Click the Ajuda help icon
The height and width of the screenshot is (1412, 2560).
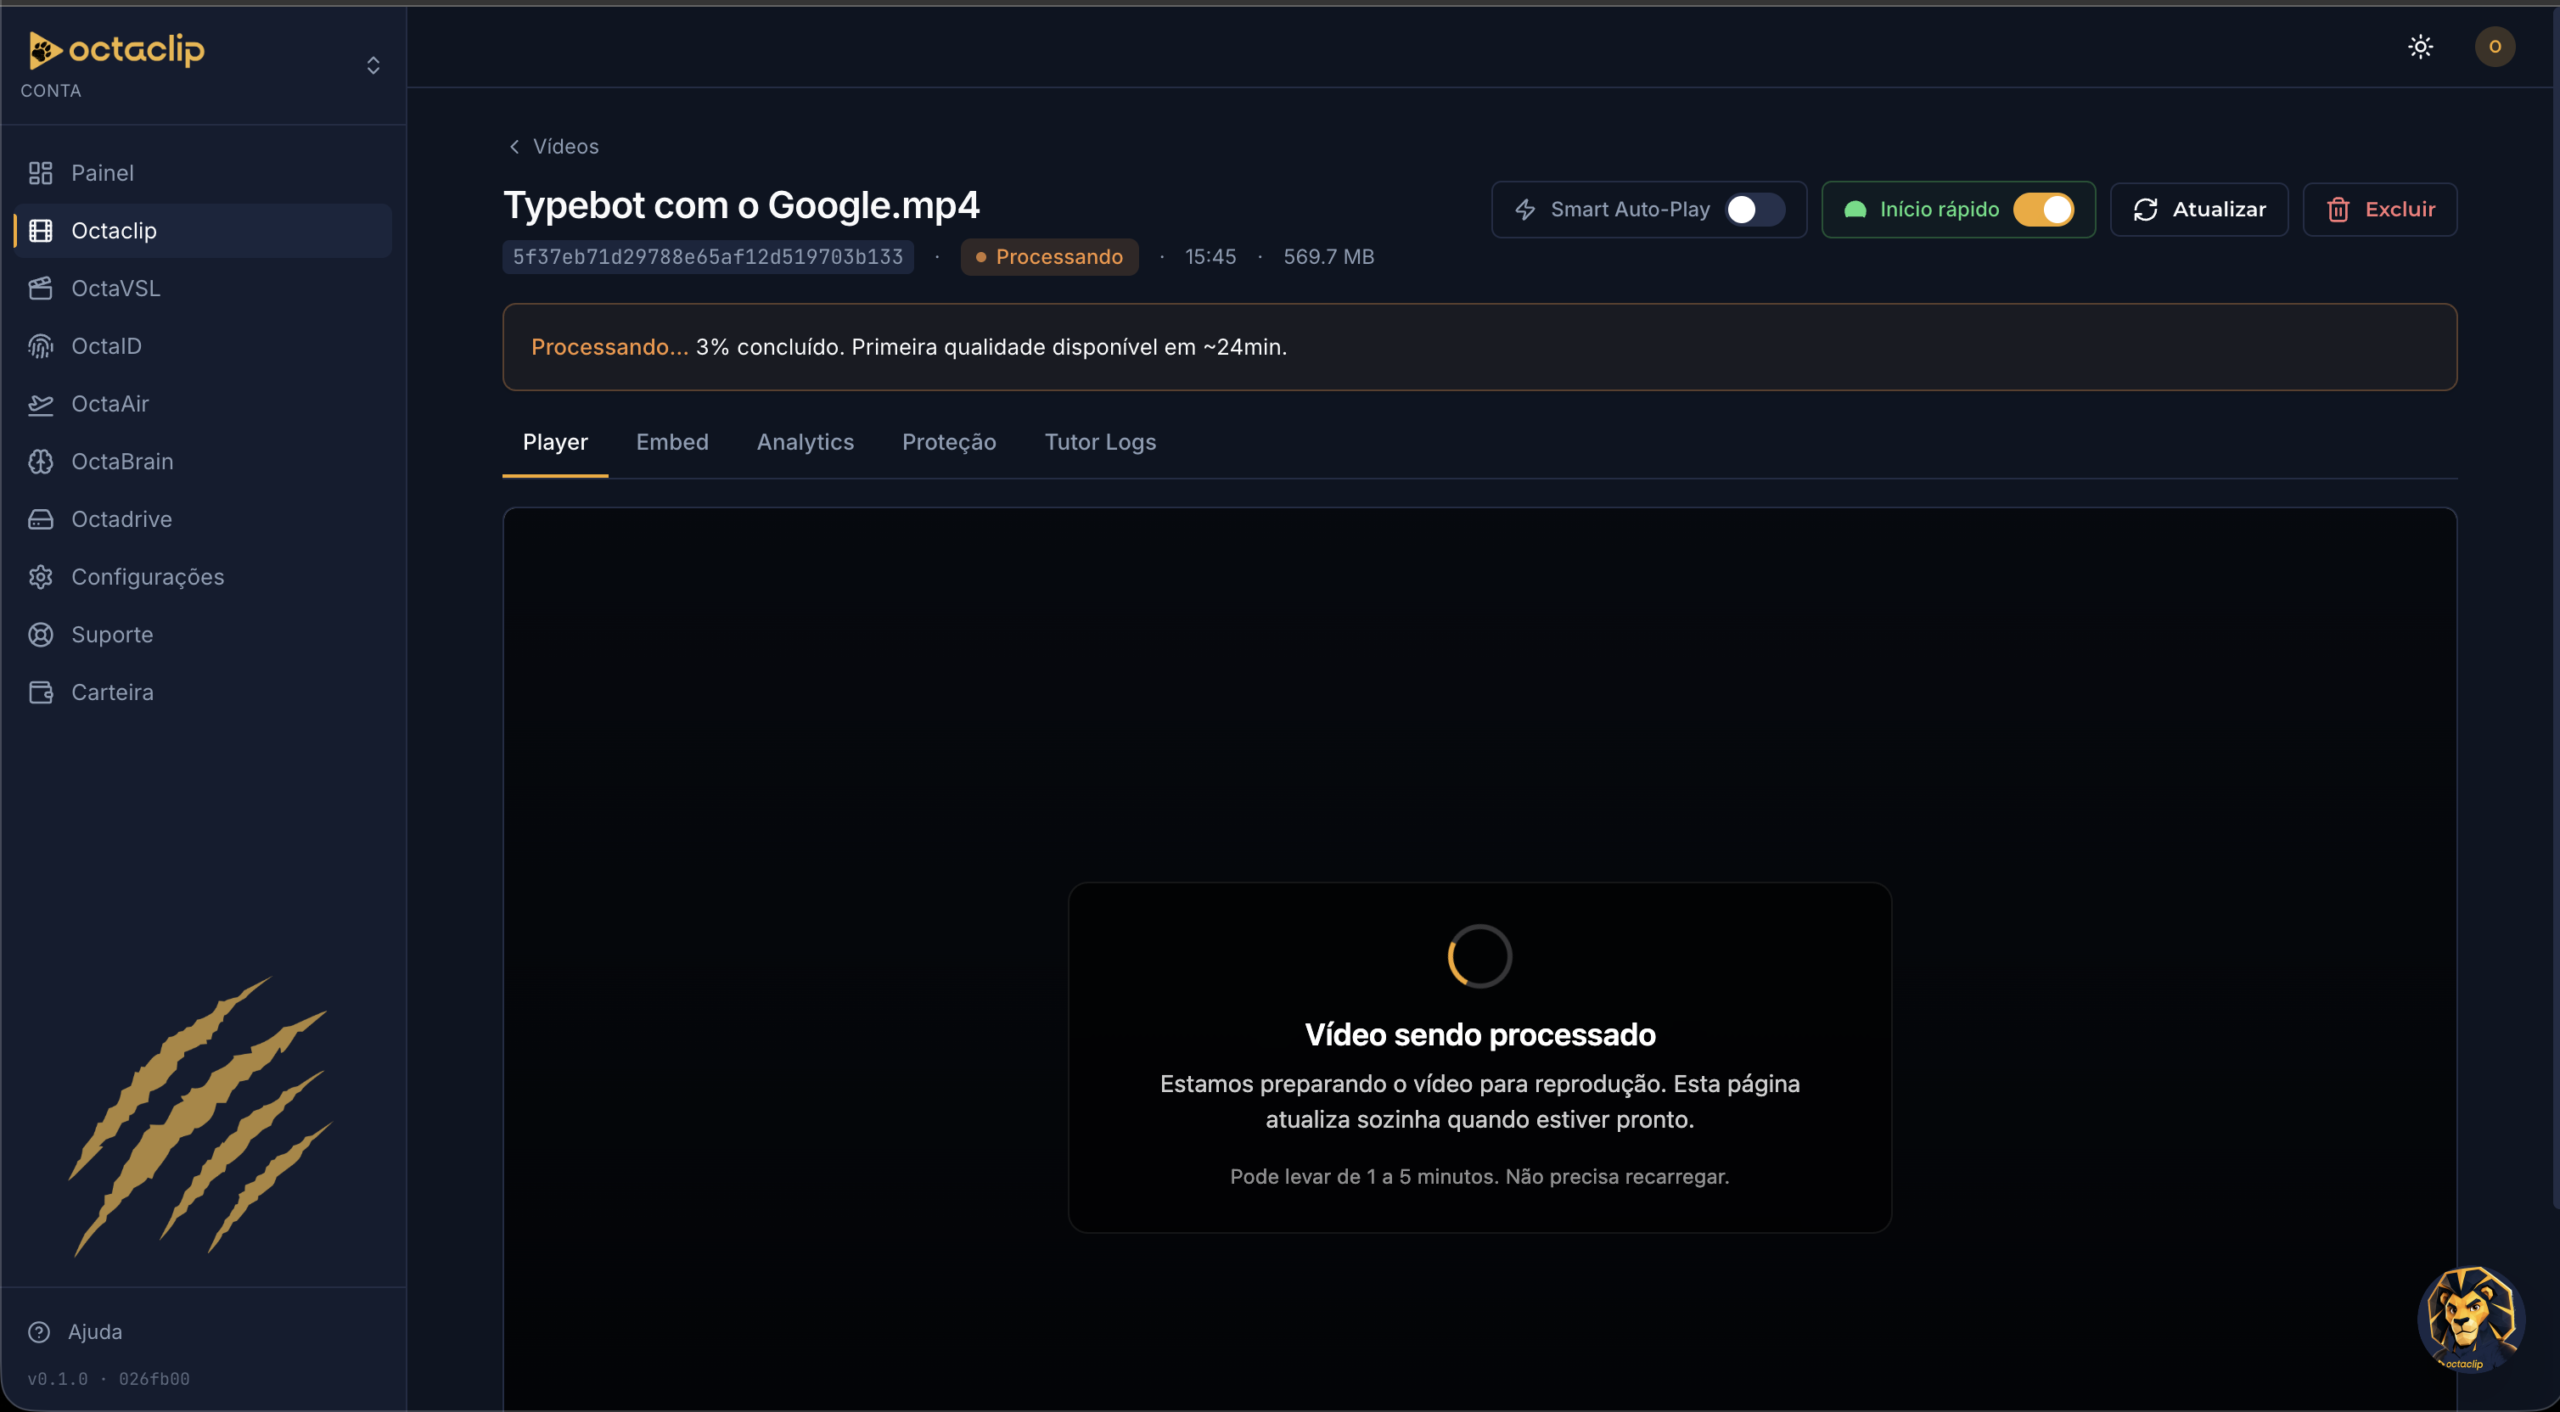[x=39, y=1332]
